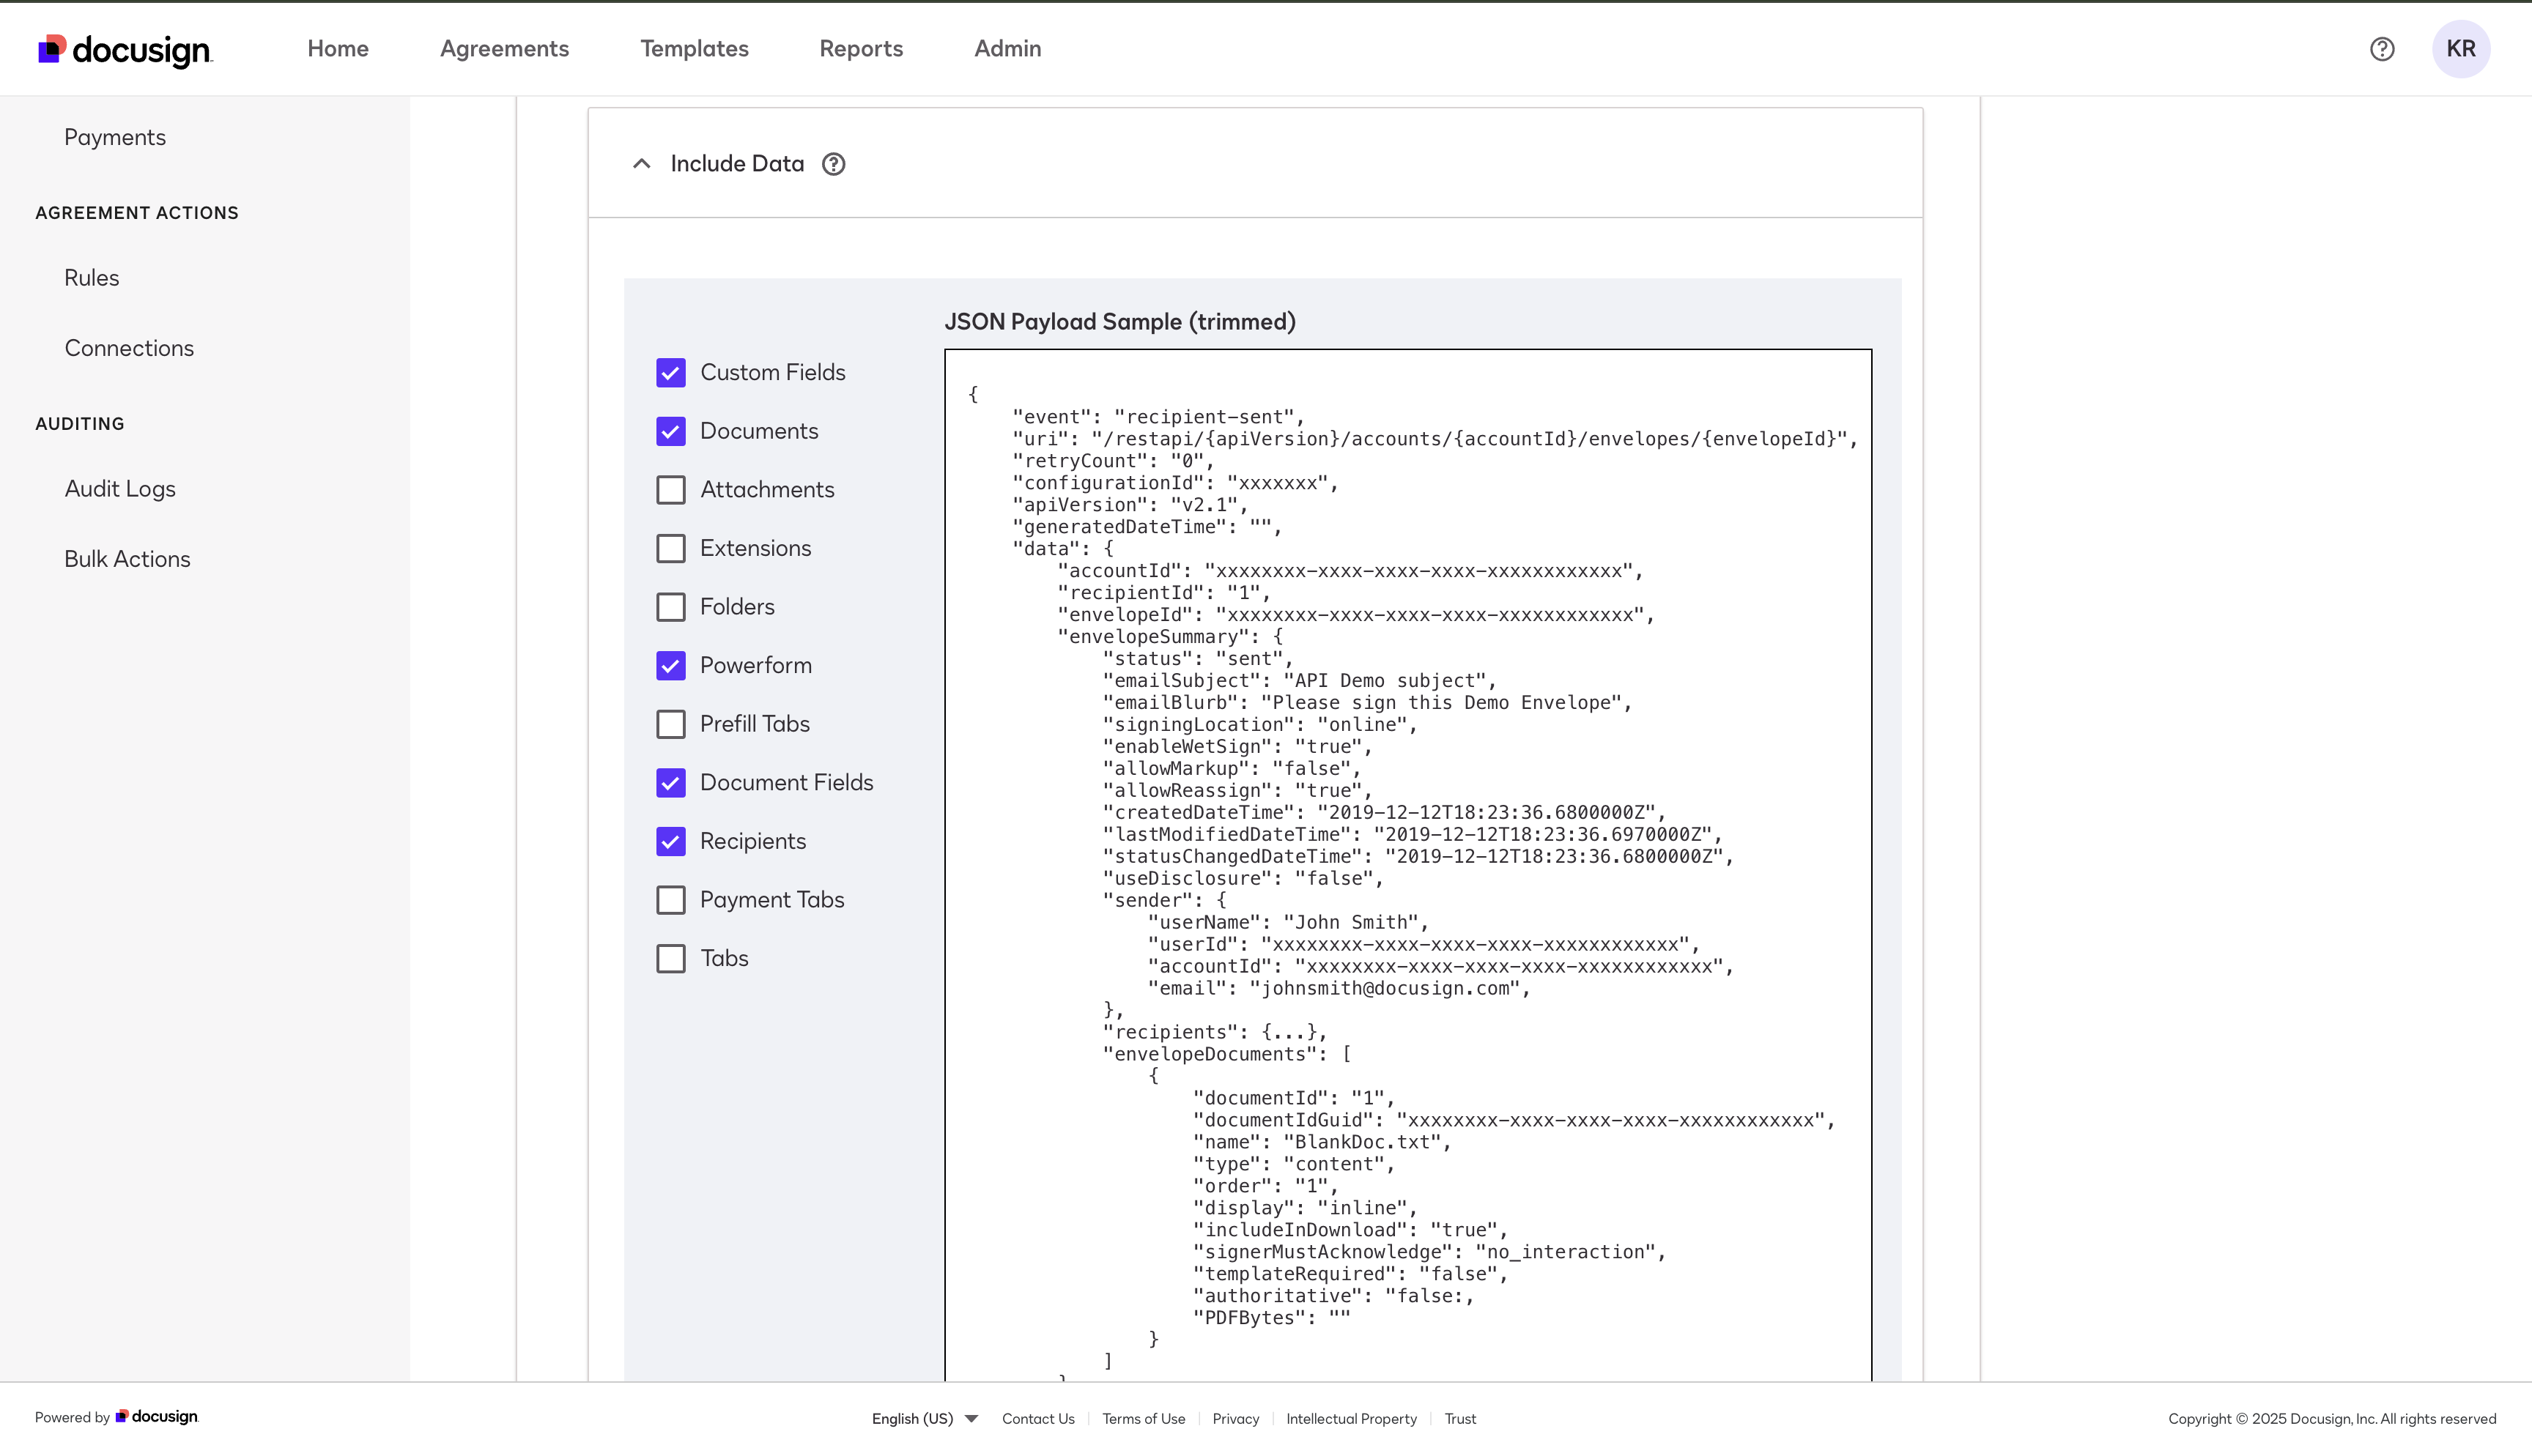Screen dimensions: 2532x1456
Task: Enable the Tabs checkbox
Action: coord(670,958)
